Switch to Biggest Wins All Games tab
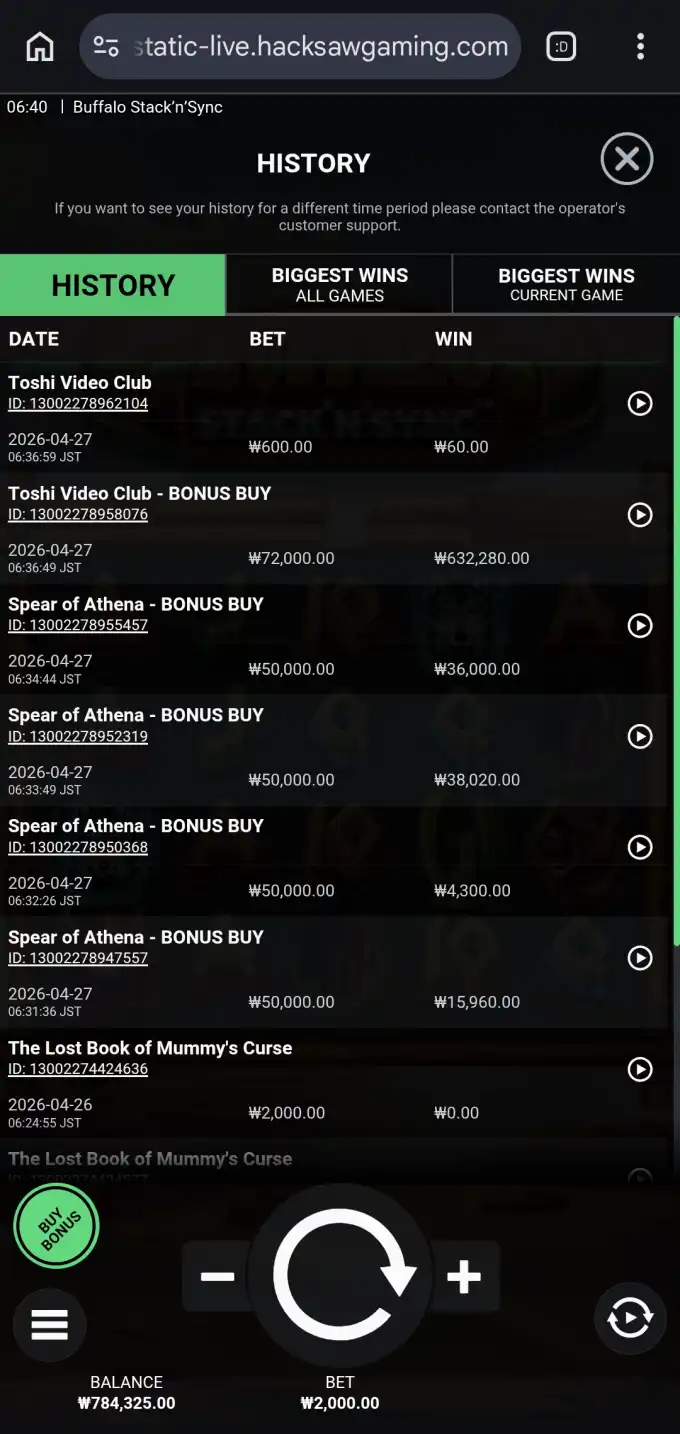This screenshot has width=680, height=1434. pos(340,284)
